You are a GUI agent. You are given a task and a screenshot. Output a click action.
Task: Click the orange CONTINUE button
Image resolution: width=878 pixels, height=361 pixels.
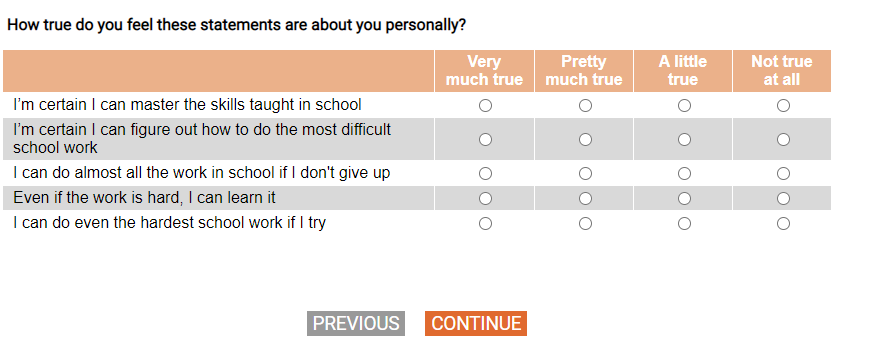(x=476, y=324)
